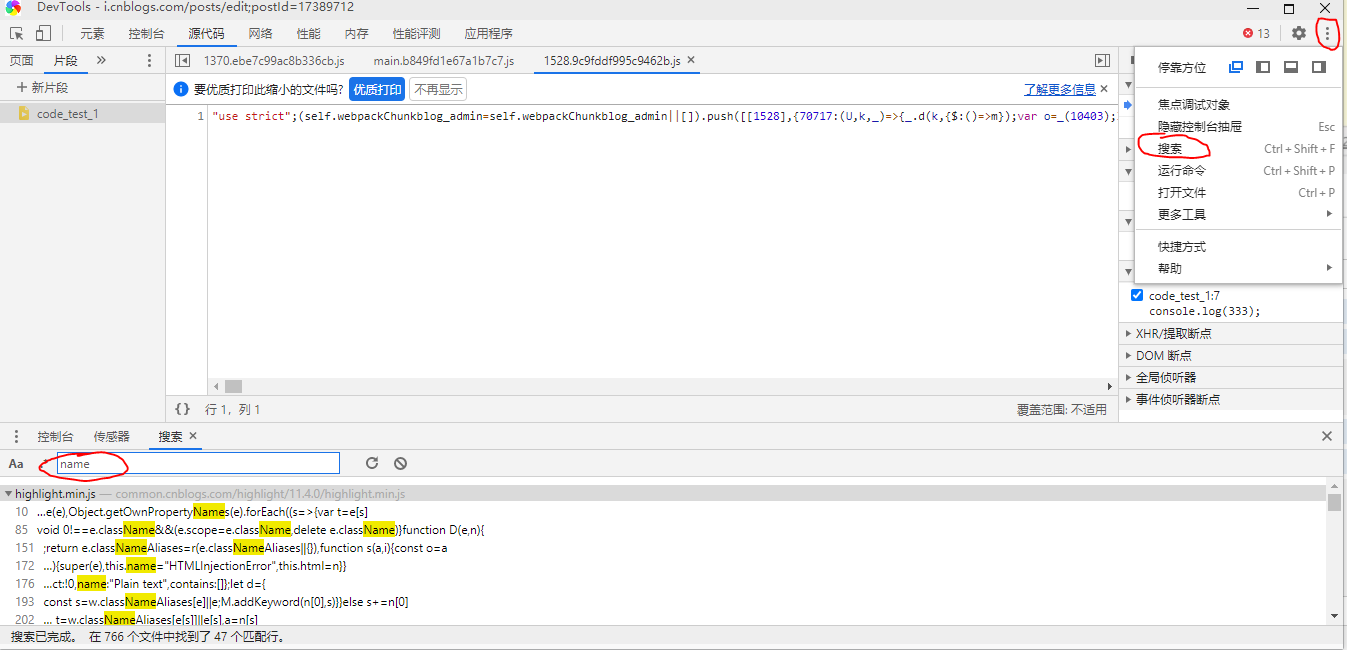Open 快捷方式 from the menu
1347x650 pixels.
pos(1238,246)
